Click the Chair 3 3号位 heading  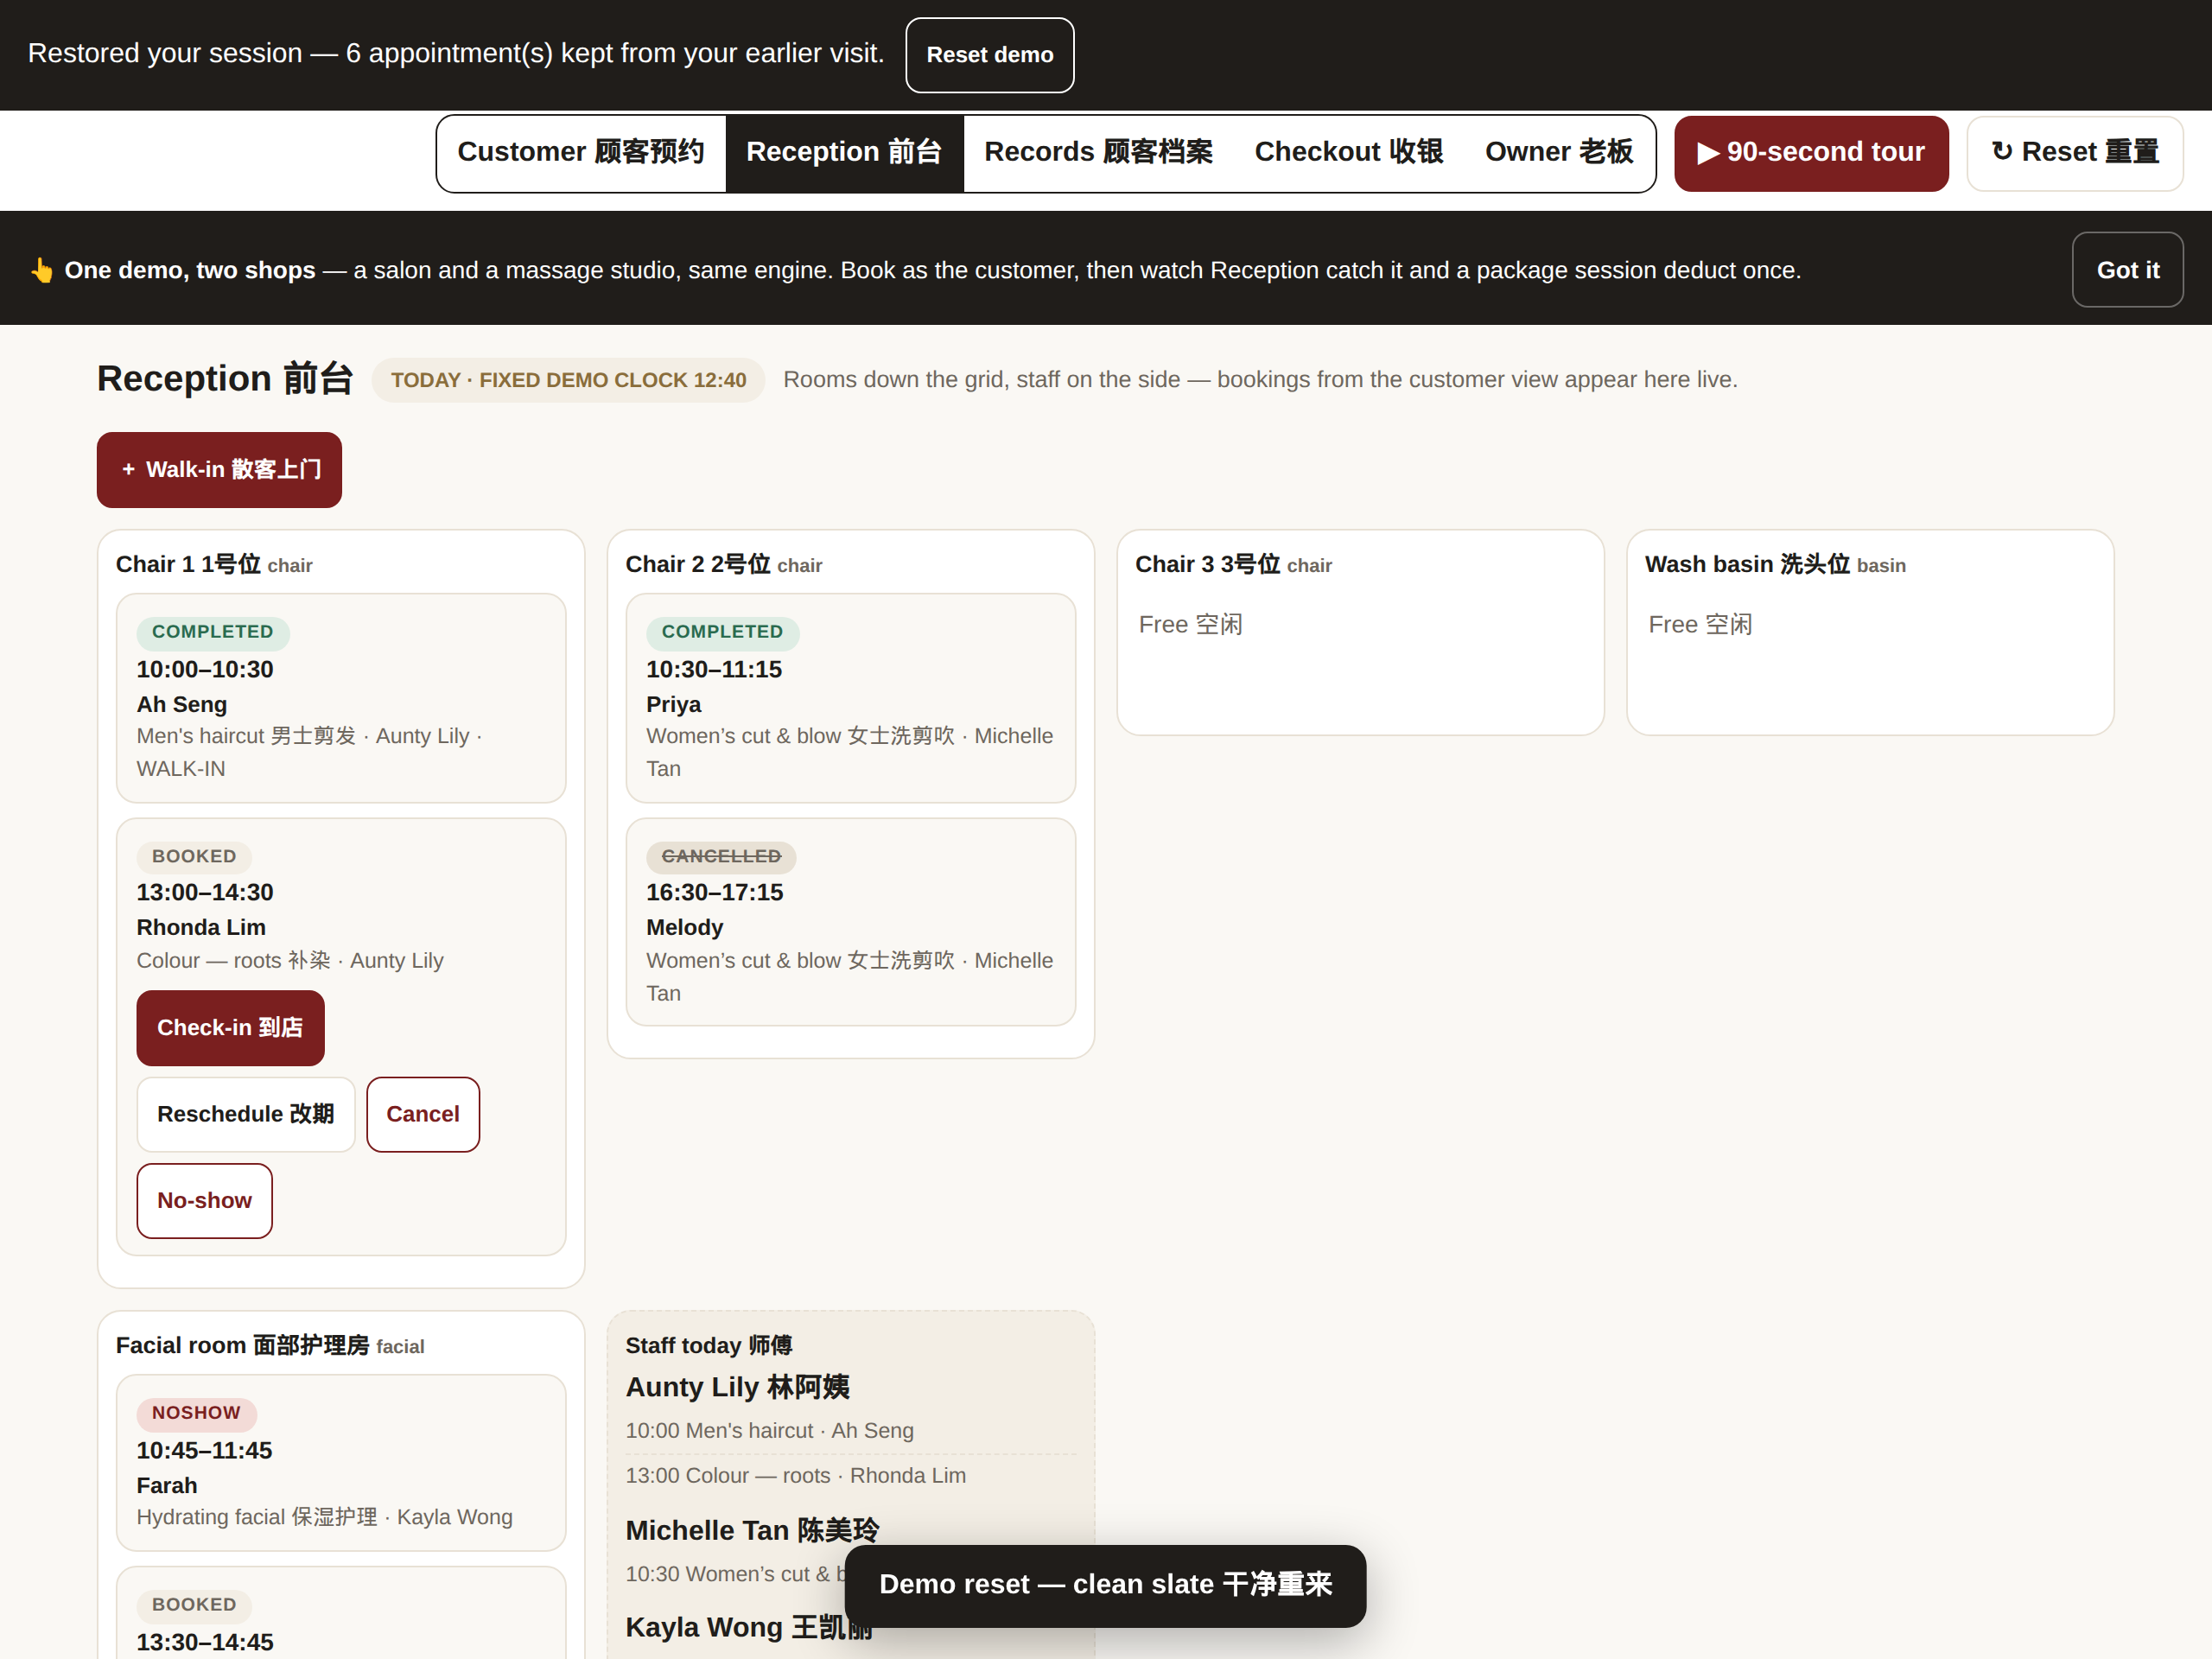1233,565
